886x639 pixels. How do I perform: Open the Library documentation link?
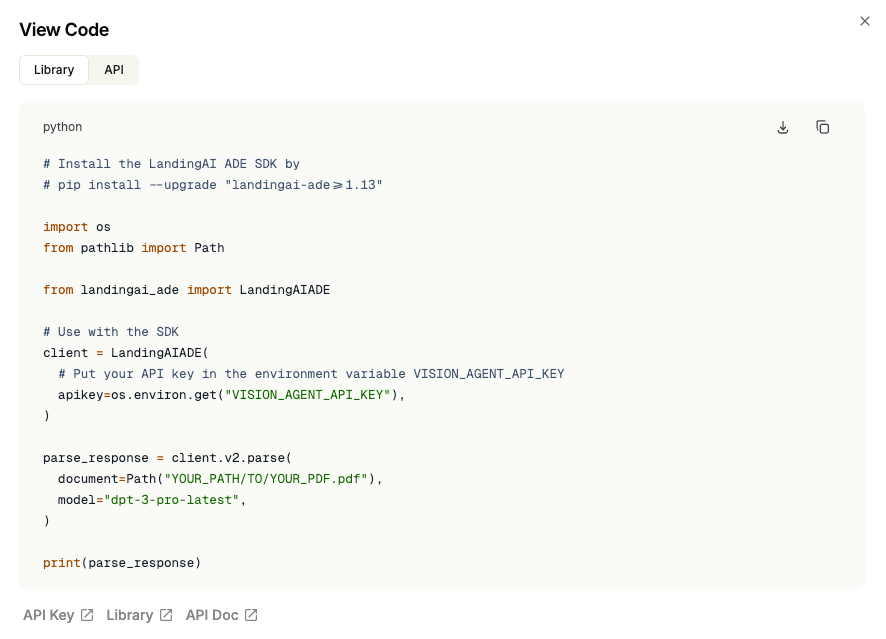click(x=139, y=615)
